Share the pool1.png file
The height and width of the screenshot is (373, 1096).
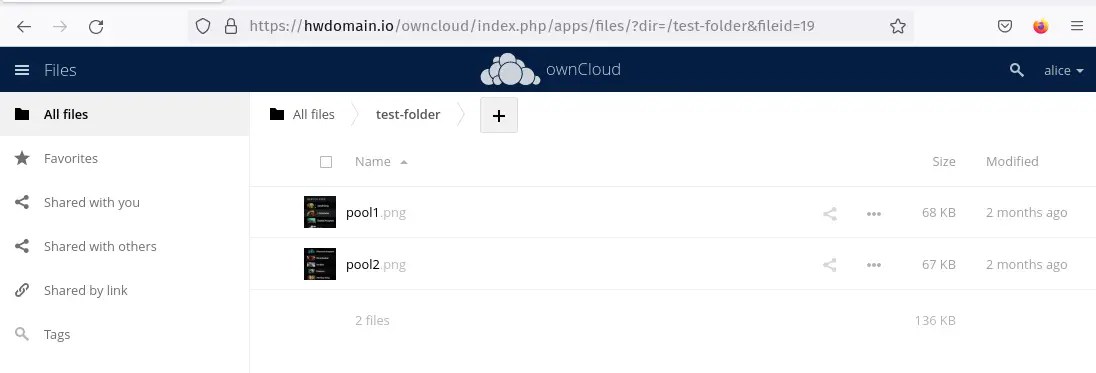coord(830,213)
